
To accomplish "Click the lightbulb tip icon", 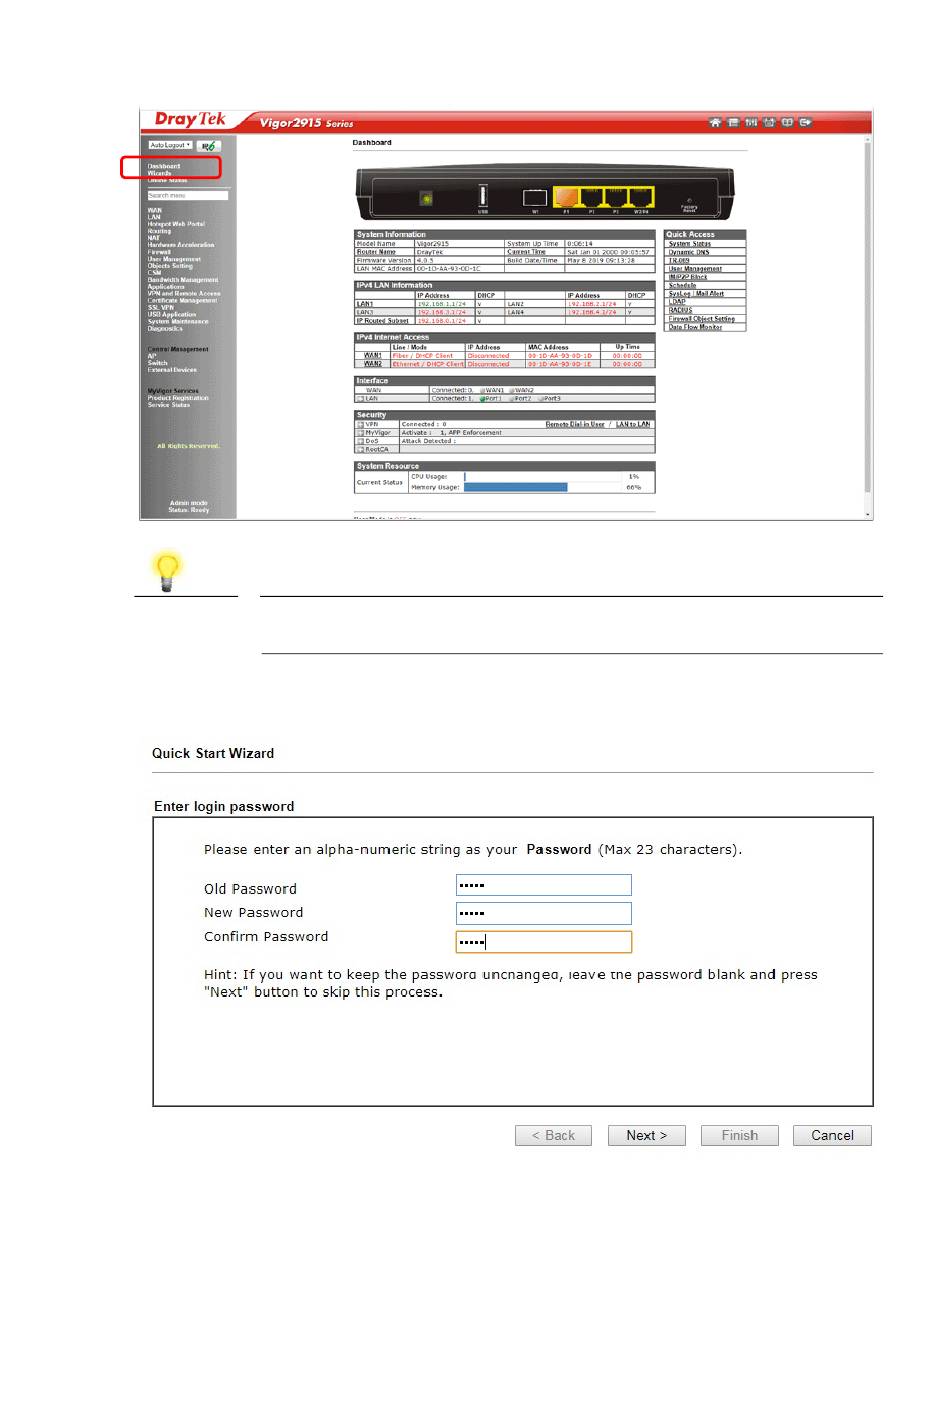I will coord(167,571).
